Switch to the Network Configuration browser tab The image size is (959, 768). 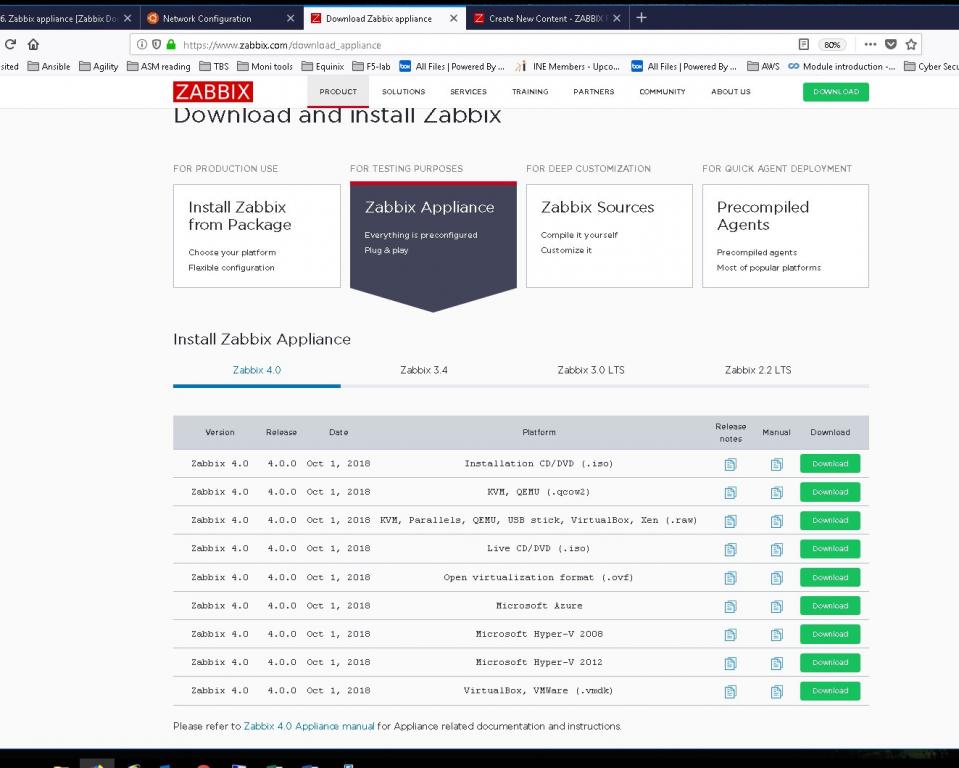click(x=207, y=18)
